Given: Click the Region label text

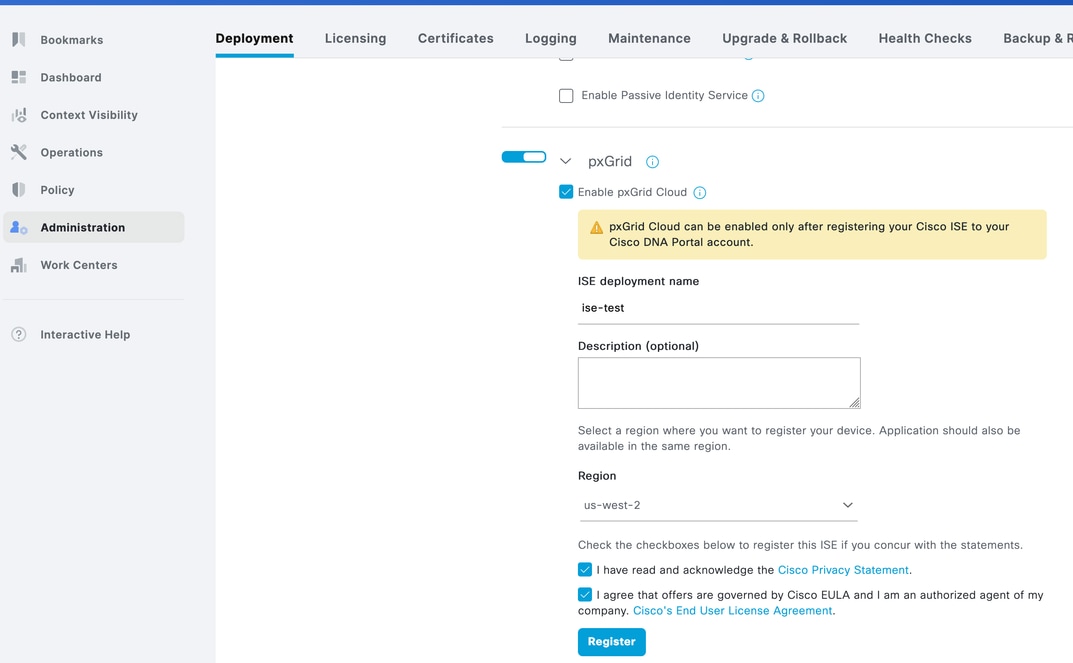Looking at the screenshot, I should point(597,476).
